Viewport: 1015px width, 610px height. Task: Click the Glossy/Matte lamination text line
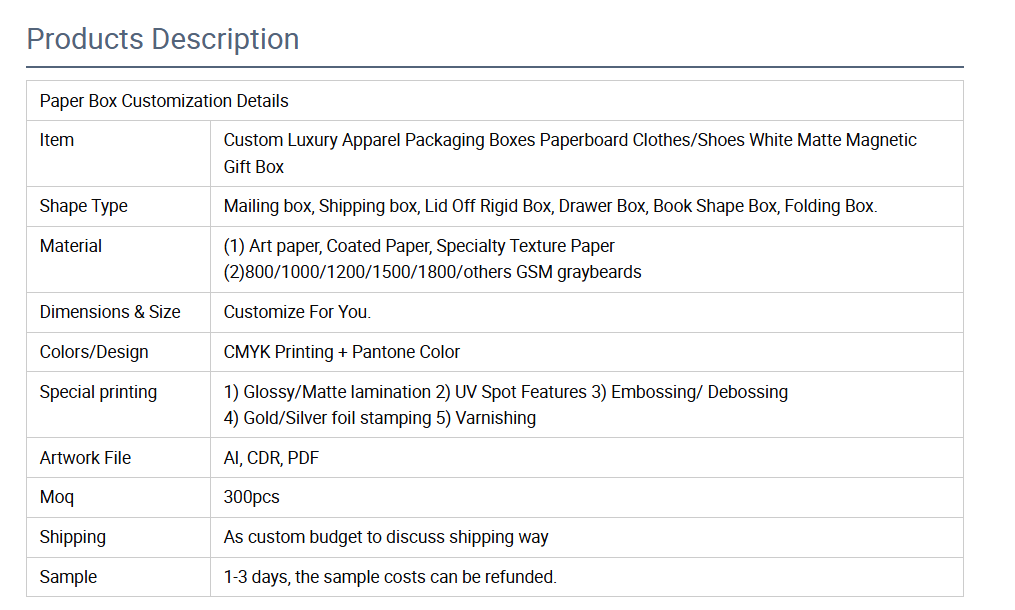point(505,392)
